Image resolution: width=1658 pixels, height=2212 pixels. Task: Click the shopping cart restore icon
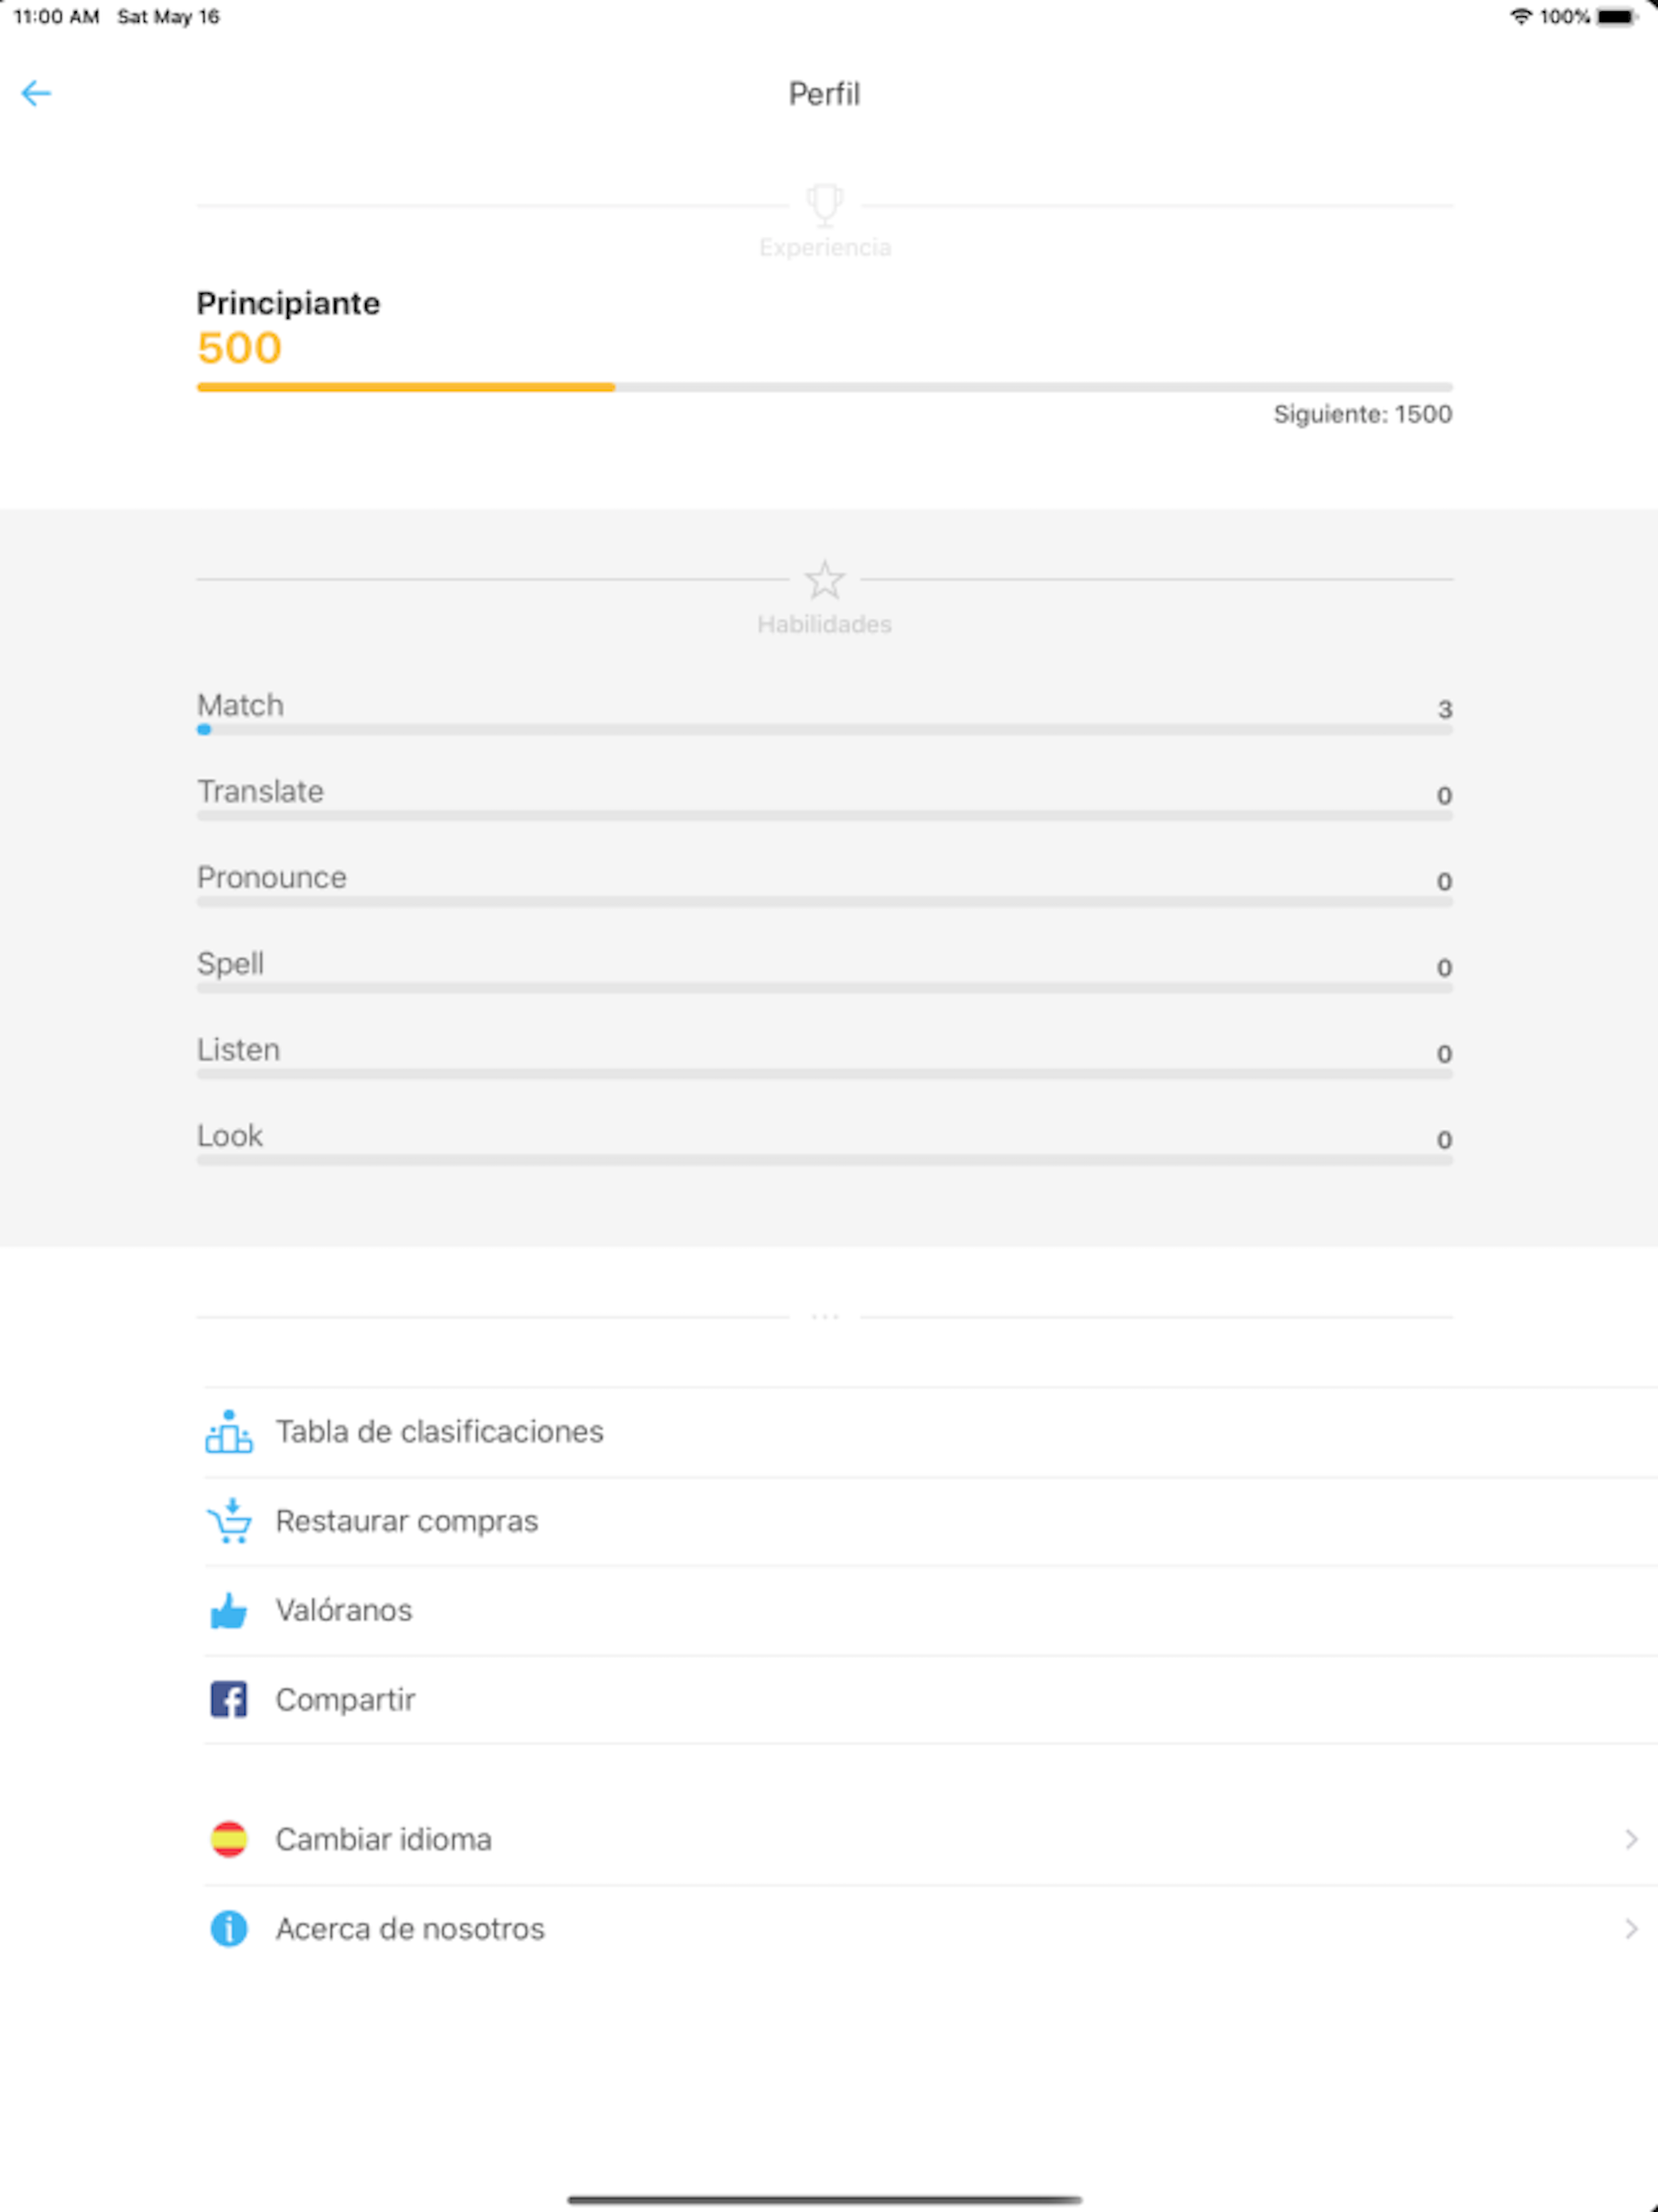pyautogui.click(x=229, y=1521)
